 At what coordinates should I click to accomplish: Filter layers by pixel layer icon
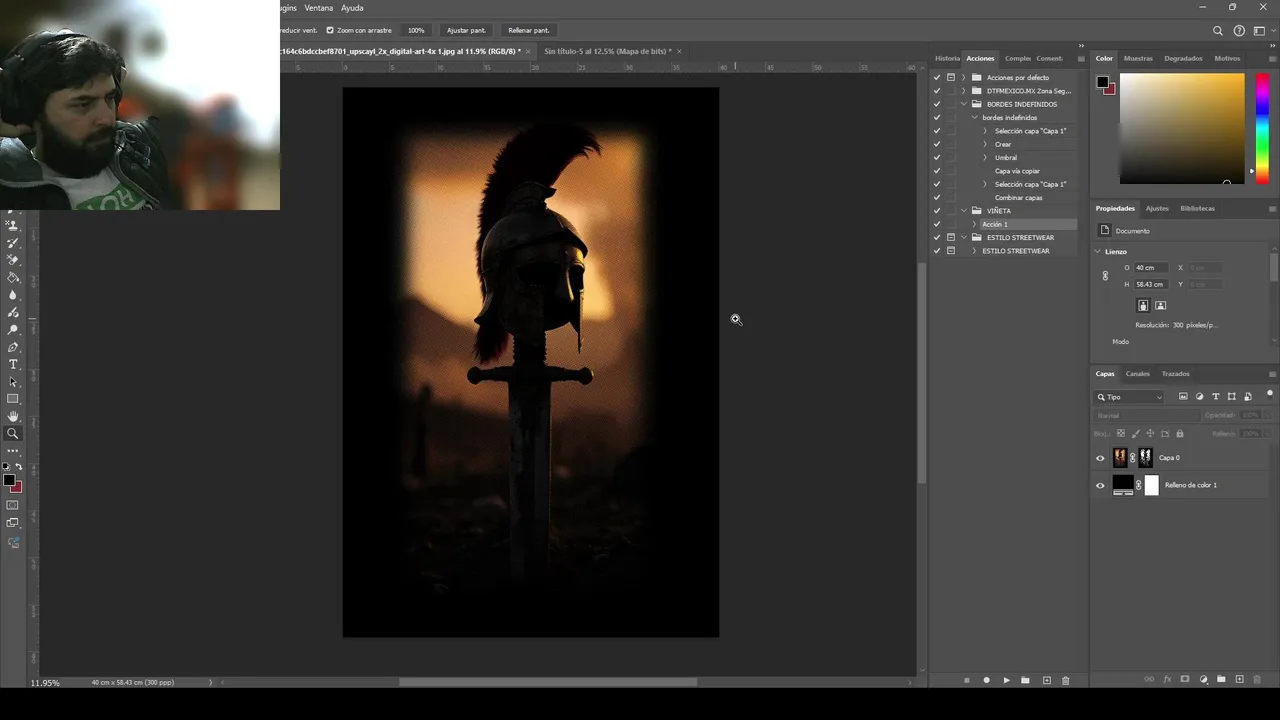click(x=1183, y=397)
